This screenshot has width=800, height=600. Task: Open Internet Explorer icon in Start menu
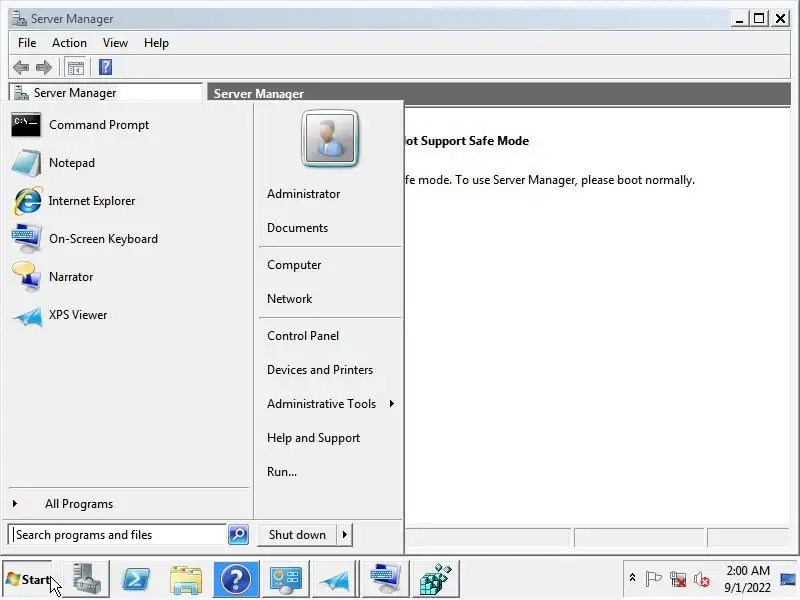tap(27, 201)
